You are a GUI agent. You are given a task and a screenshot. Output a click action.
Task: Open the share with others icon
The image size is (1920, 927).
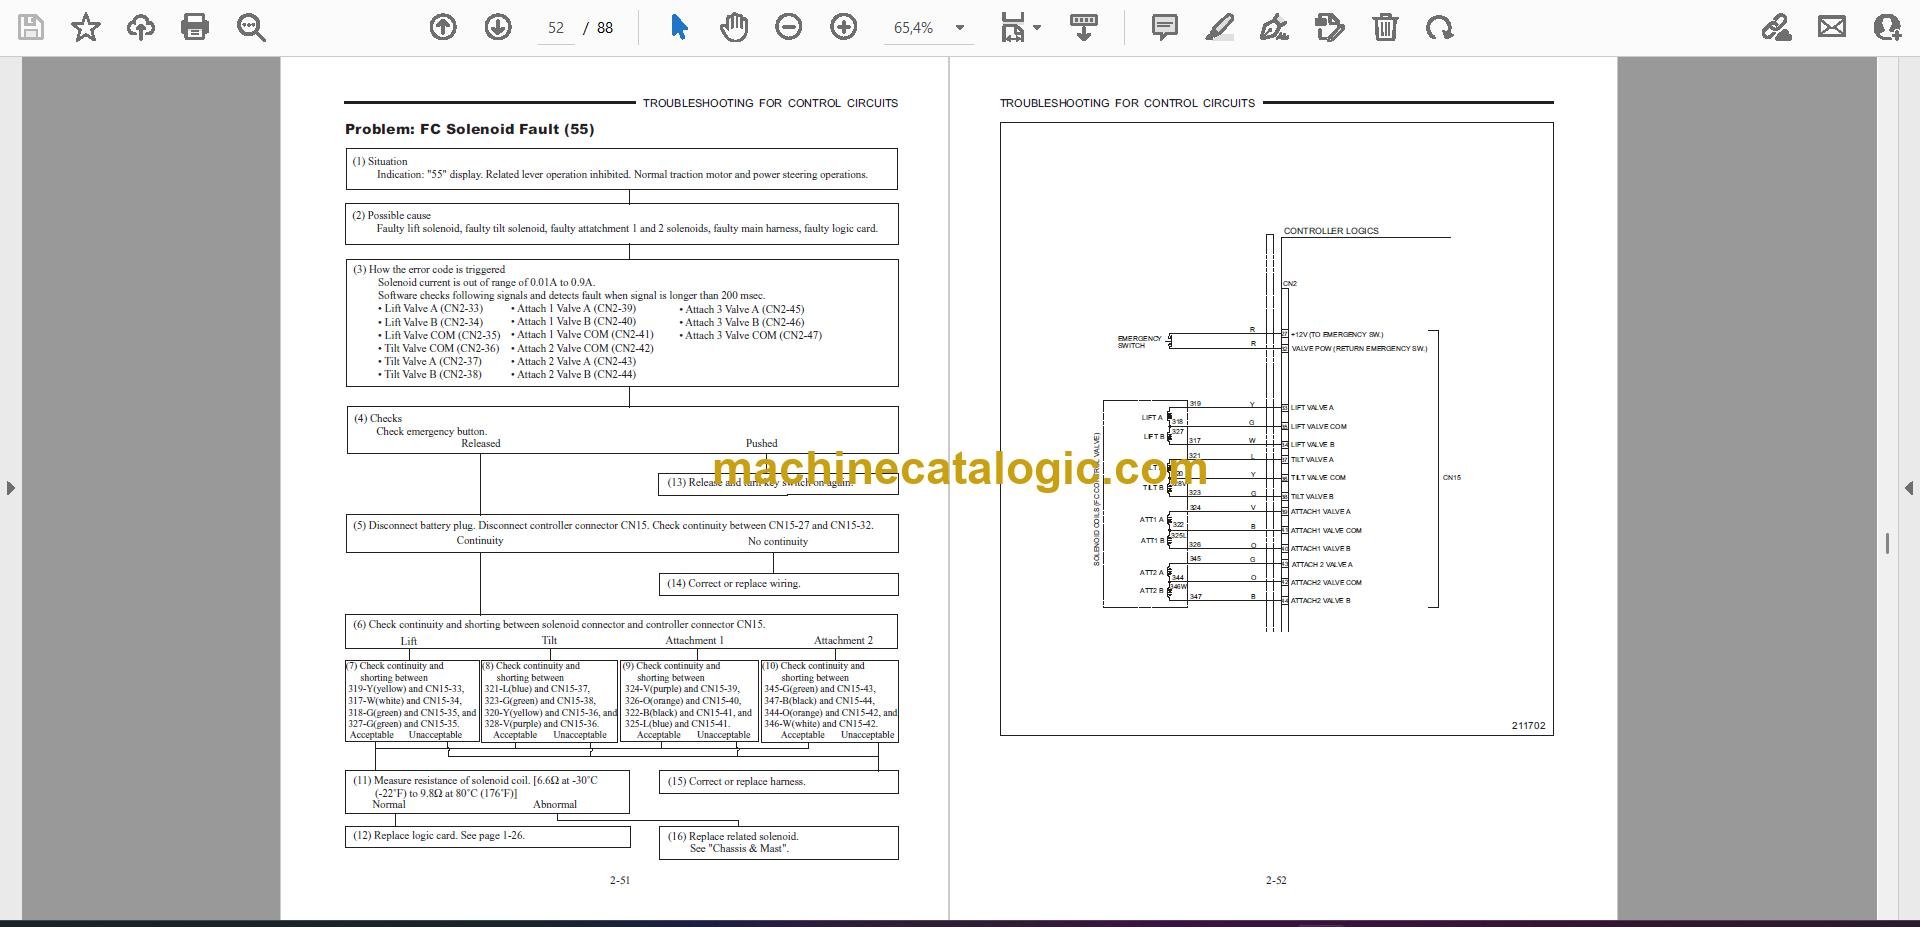pos(1887,27)
